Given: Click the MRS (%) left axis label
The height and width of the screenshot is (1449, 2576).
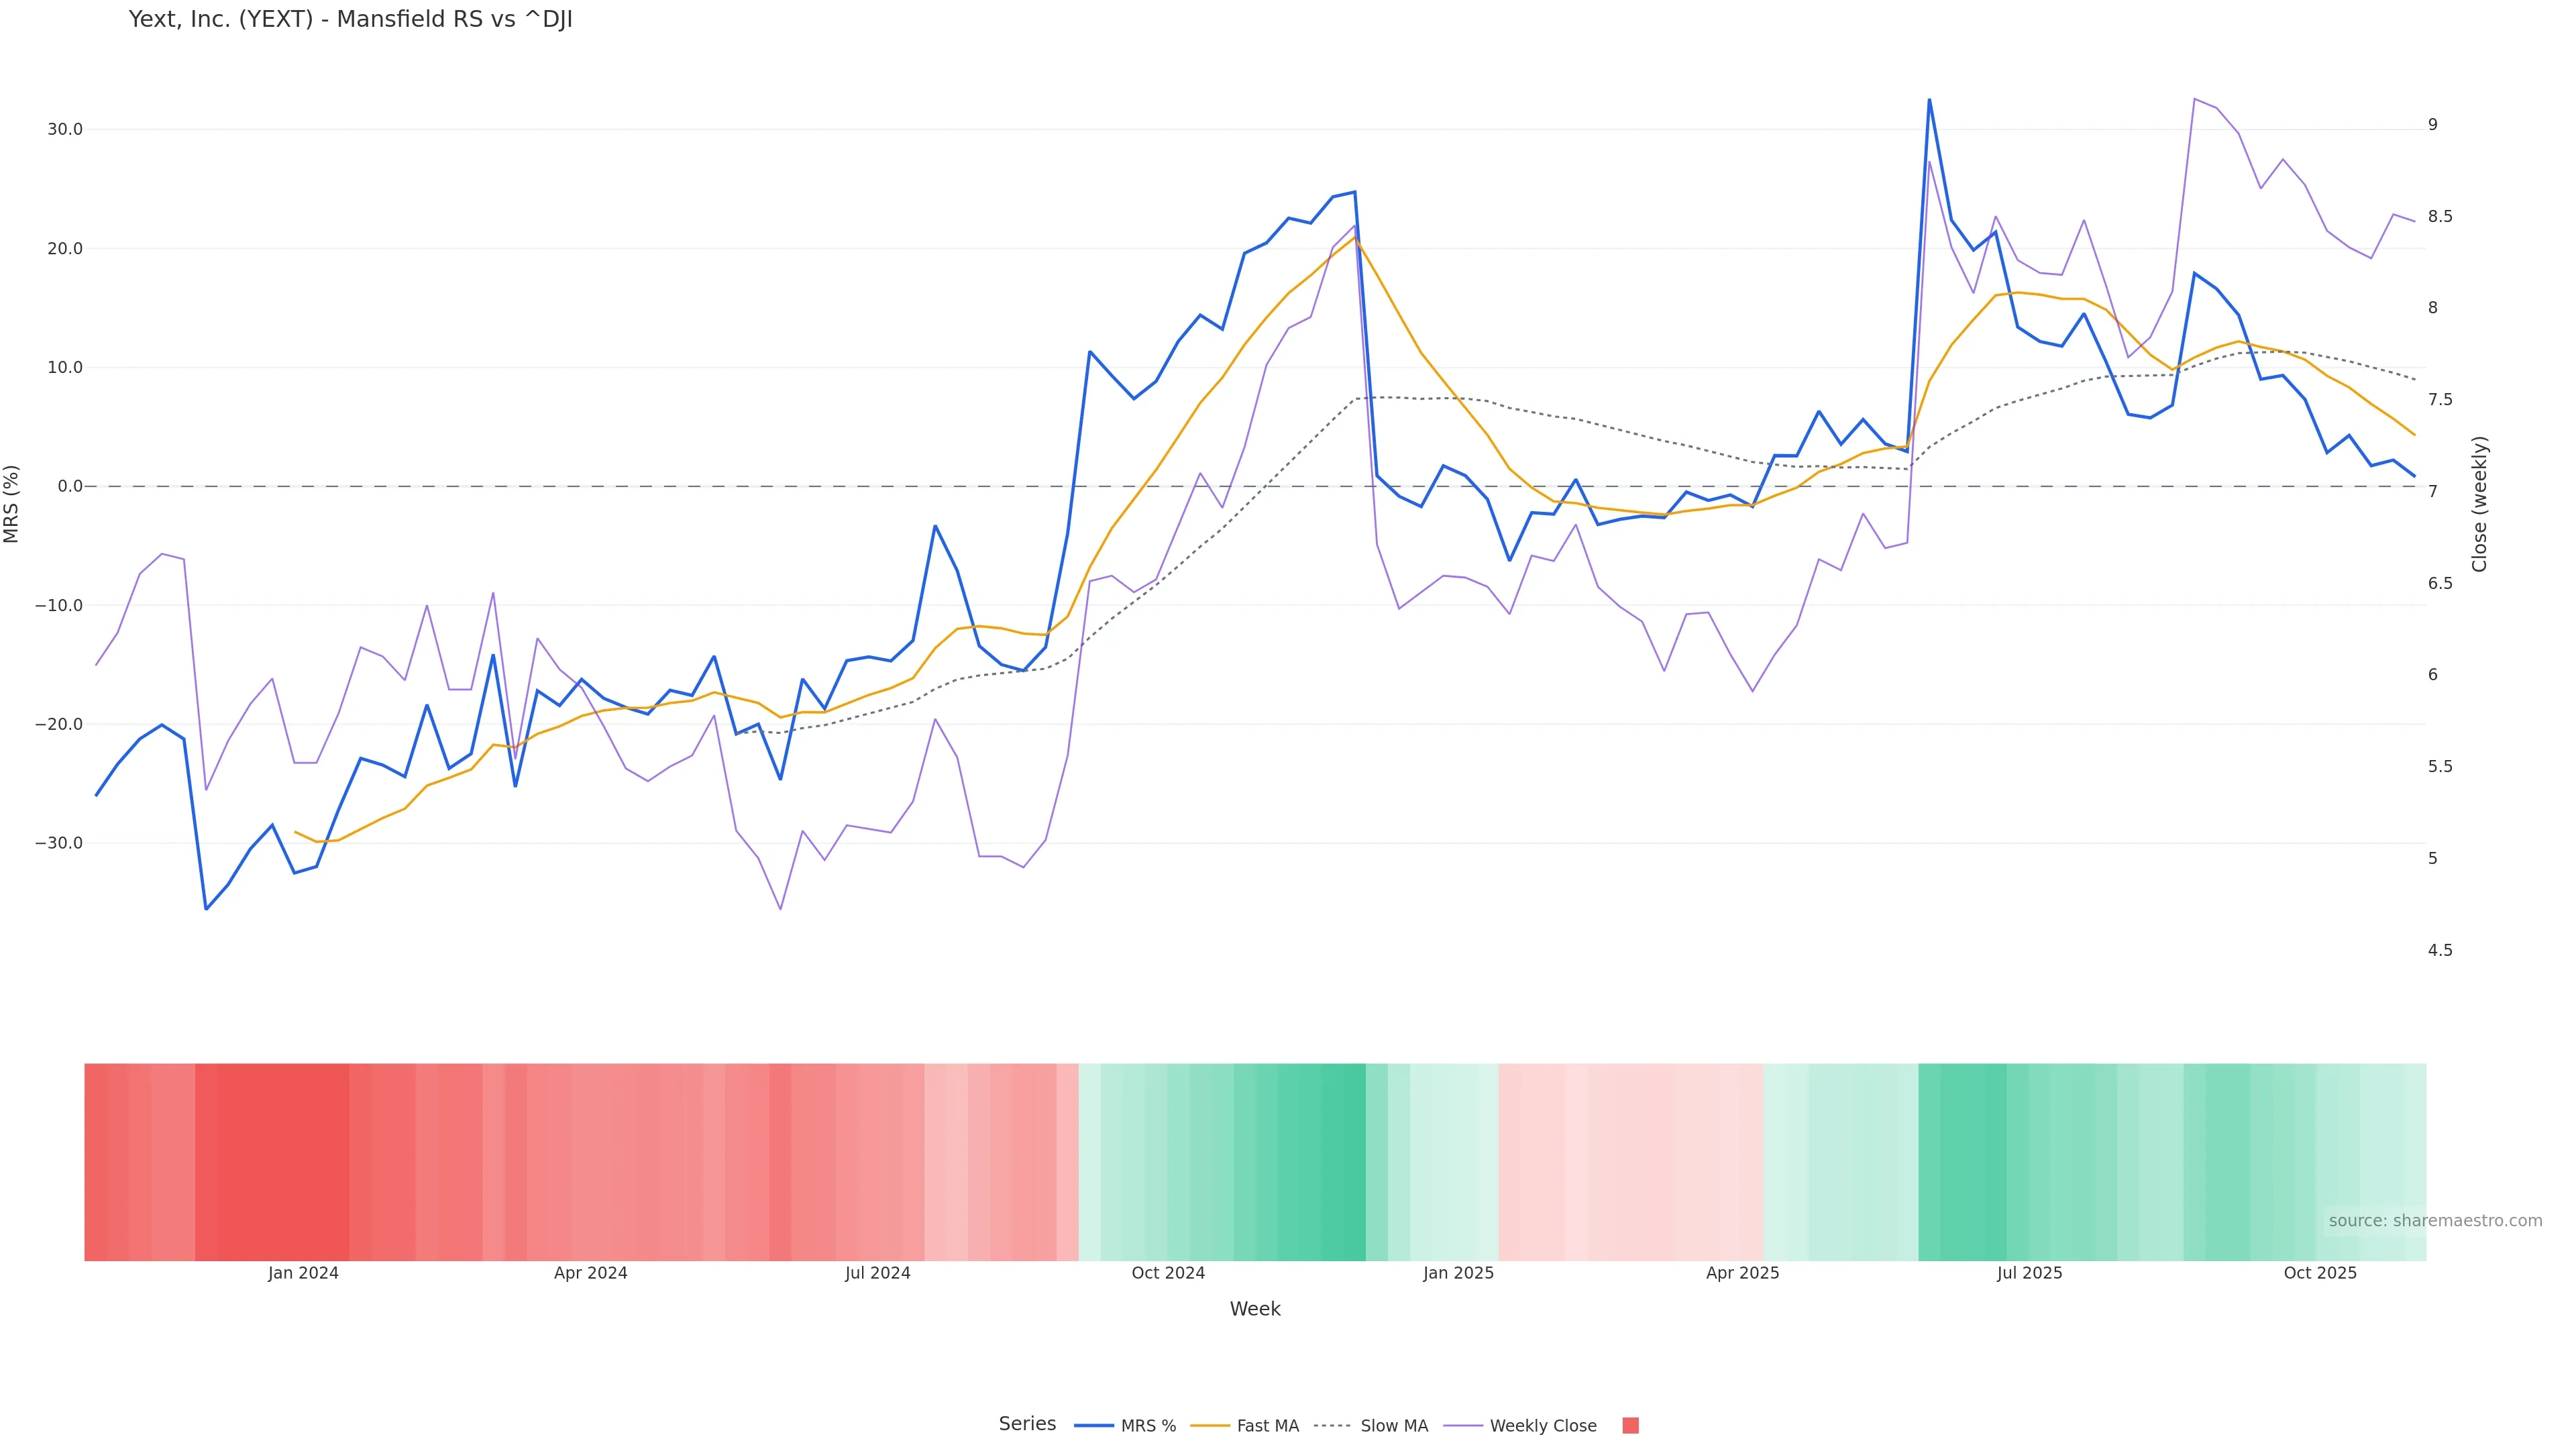Looking at the screenshot, I should click(12, 503).
